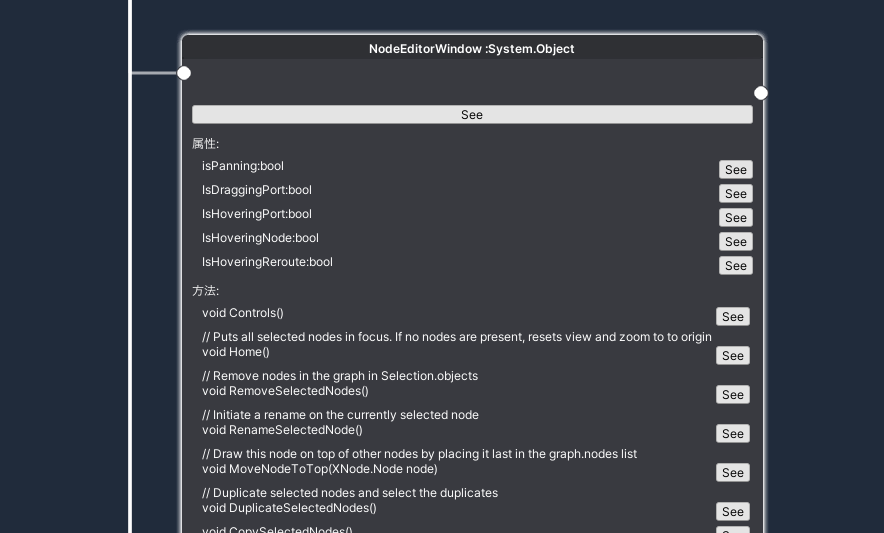The width and height of the screenshot is (884, 533).
Task: Click the void RemoveSelectedNodes() method text
Action: 285,391
